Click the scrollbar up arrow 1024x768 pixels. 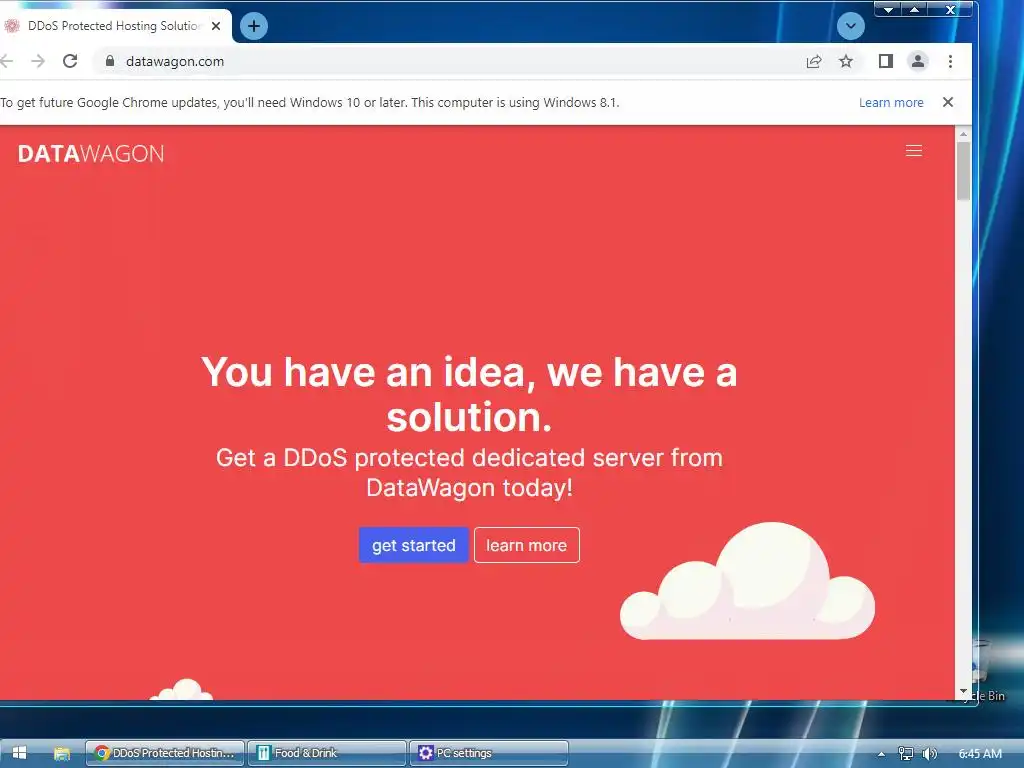[x=963, y=134]
